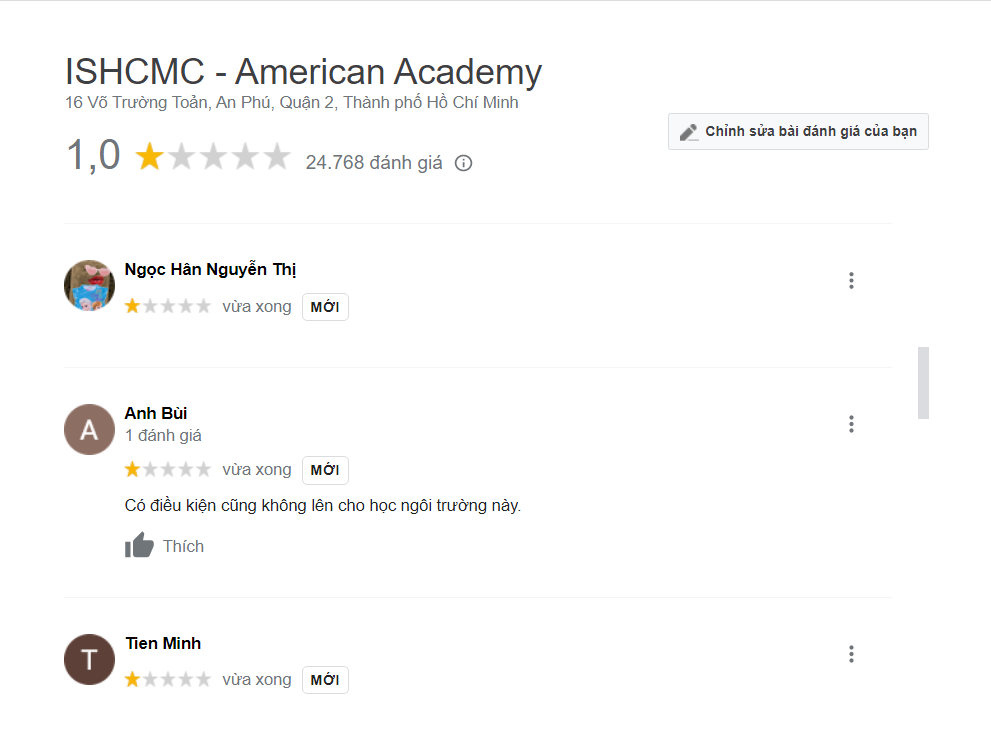Viewport: 991px width, 750px height.
Task: Open three-dot menu for Anh Bùi's review
Action: (851, 424)
